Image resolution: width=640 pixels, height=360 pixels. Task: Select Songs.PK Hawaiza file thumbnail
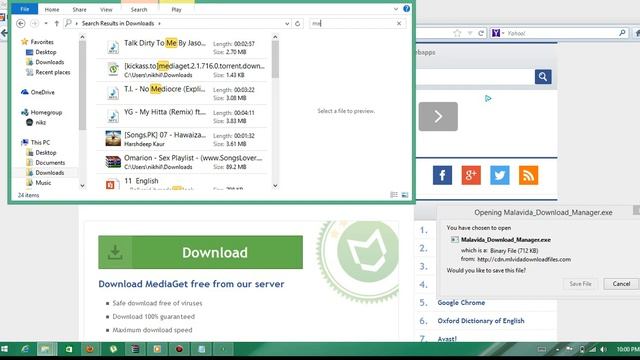click(113, 139)
